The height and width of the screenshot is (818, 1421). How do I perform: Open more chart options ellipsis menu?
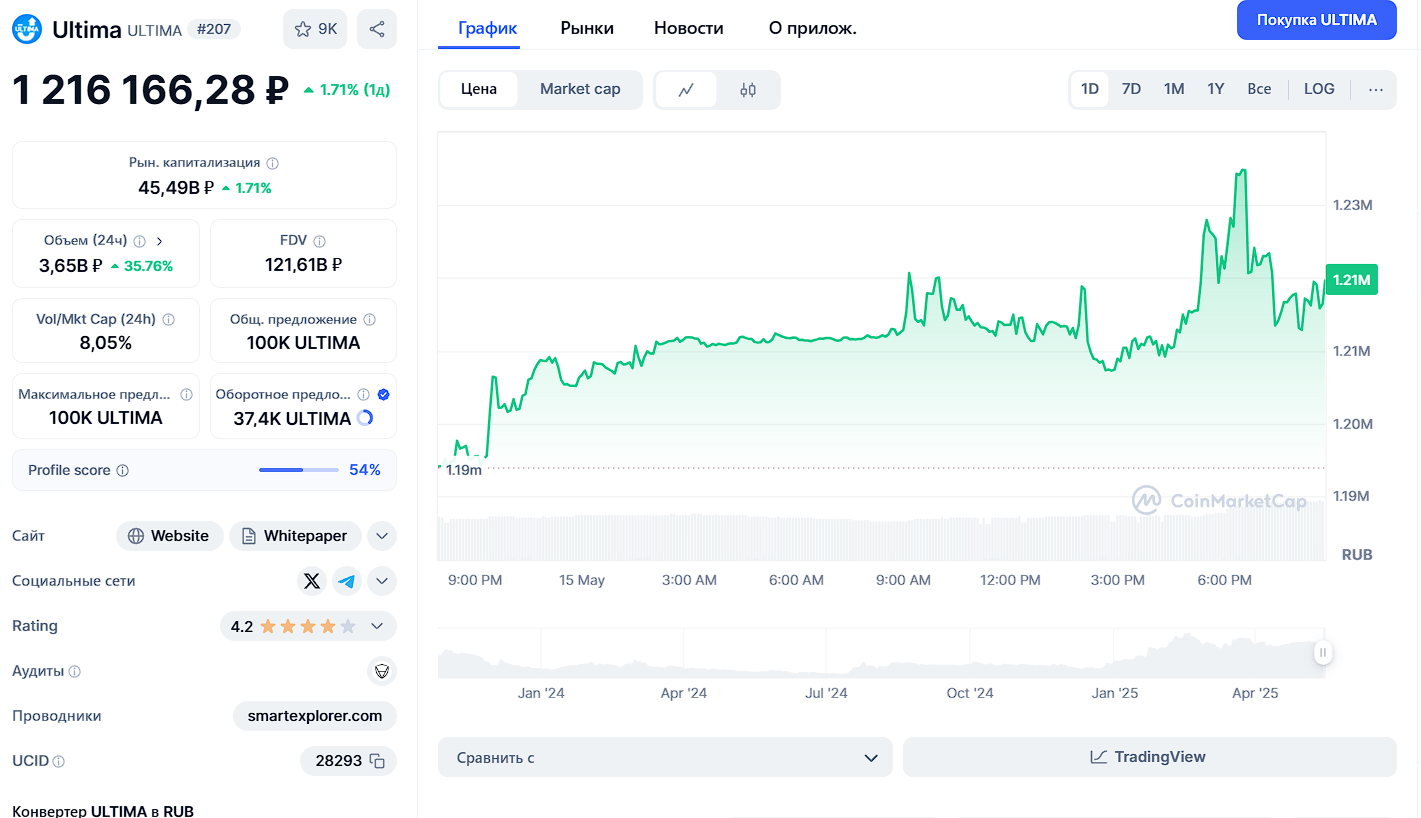point(1376,89)
